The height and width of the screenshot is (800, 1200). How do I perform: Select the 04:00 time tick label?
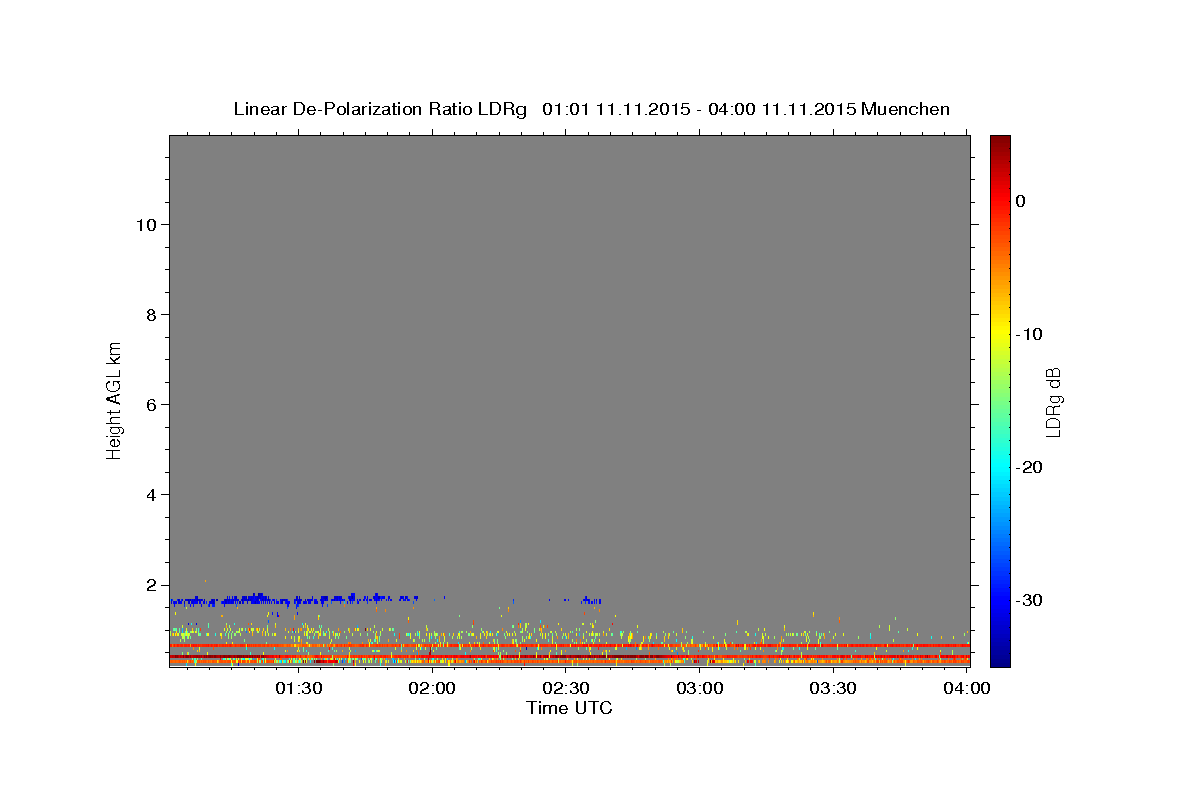tap(967, 688)
